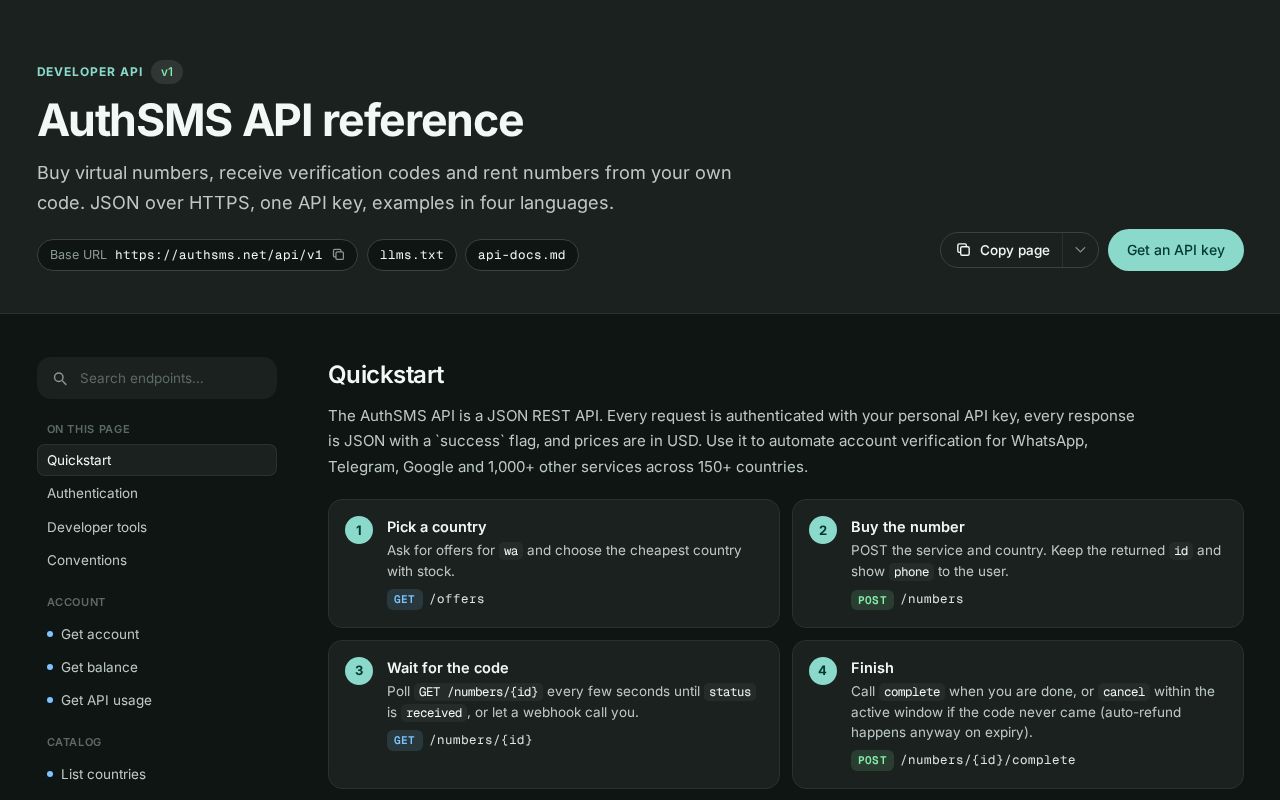1280x800 pixels.
Task: Open the llms.txt link
Action: click(412, 255)
